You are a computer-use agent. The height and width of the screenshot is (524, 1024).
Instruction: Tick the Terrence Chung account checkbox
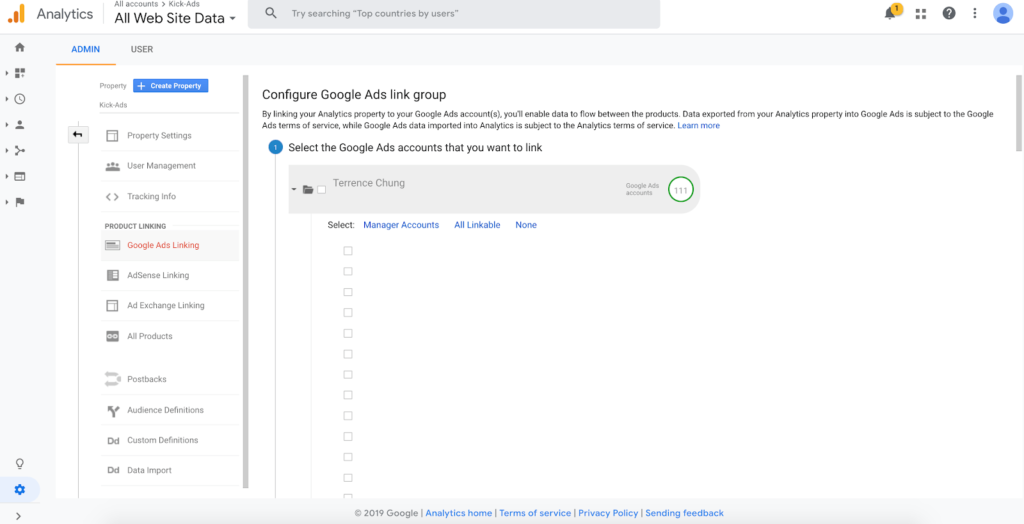click(x=321, y=189)
